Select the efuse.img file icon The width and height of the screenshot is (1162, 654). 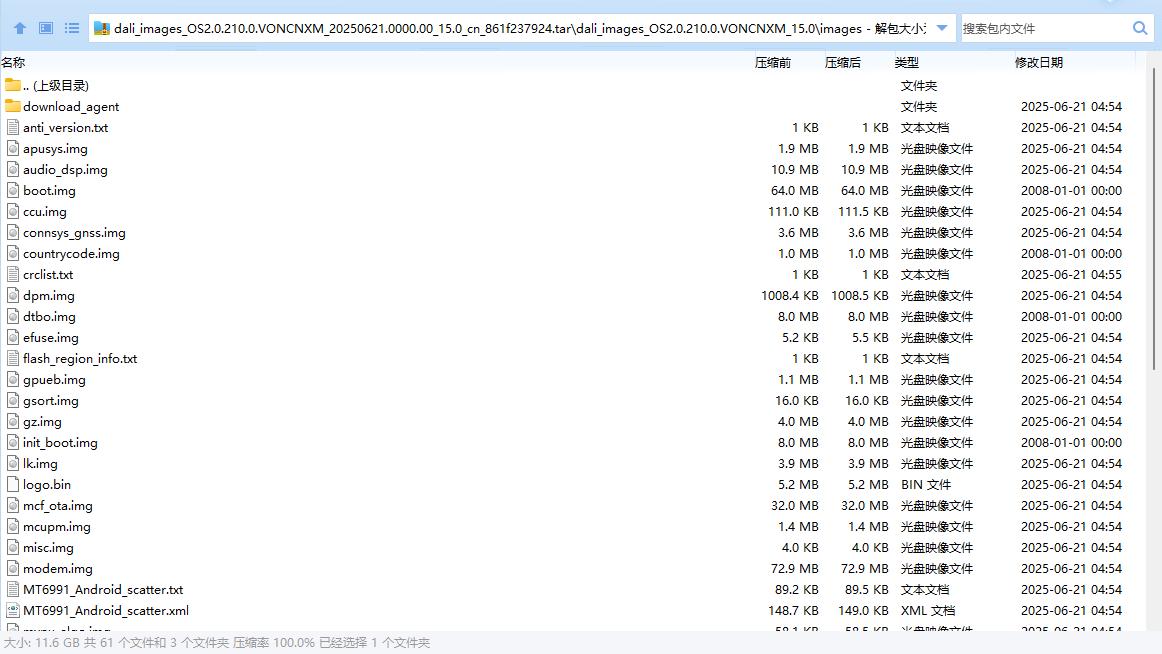(13, 337)
